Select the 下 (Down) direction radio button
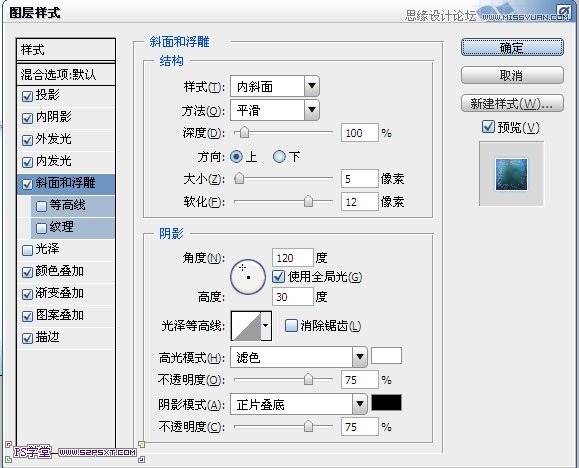This screenshot has height=468, width=579. click(279, 157)
